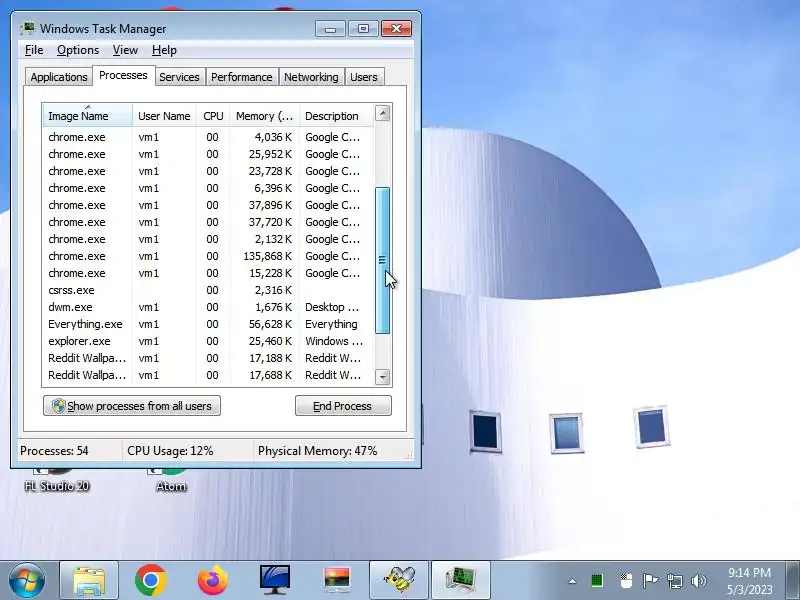Open the File menu
Viewport: 800px width, 600px height.
[34, 50]
